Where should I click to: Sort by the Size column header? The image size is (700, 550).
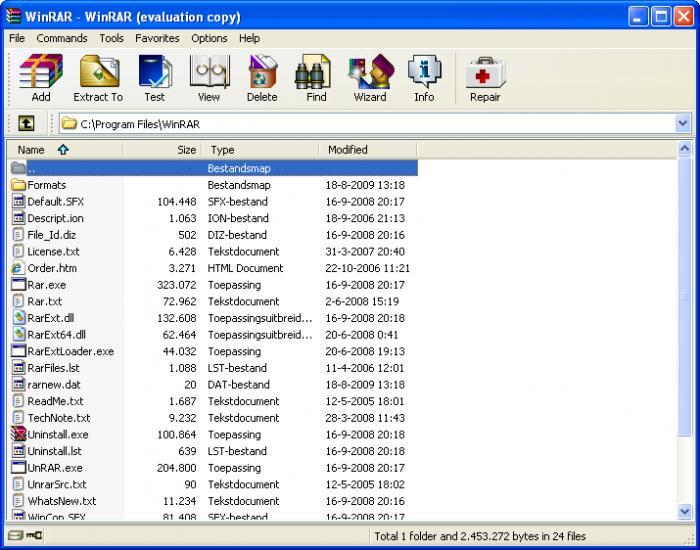tap(162, 150)
